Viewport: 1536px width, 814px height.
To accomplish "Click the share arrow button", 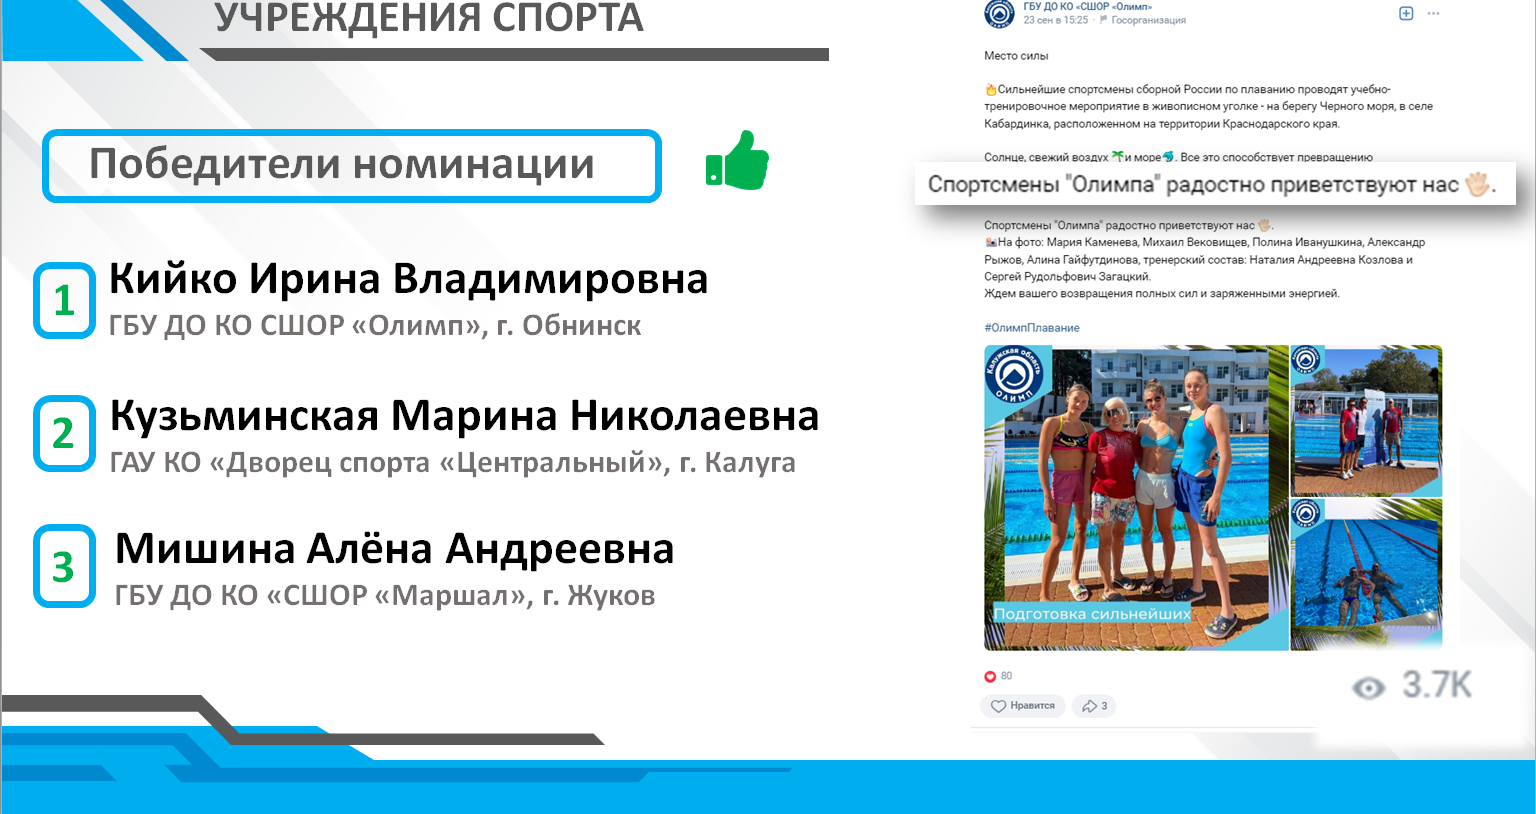I will [1094, 706].
